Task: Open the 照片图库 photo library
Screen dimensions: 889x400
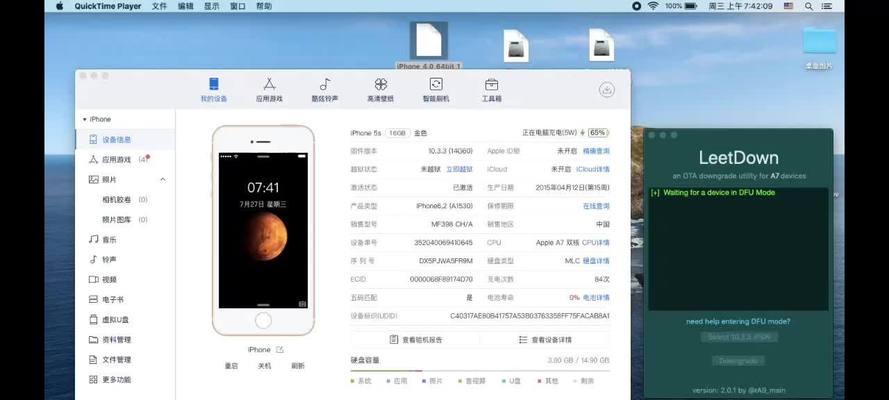Action: pos(117,219)
